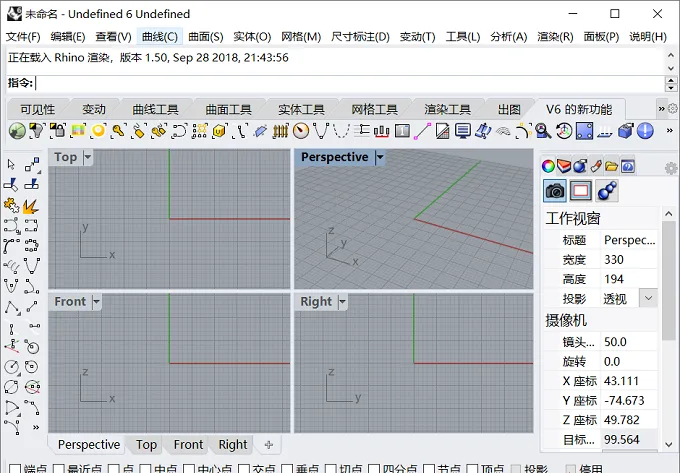Click the key selection icon

(x=118, y=130)
